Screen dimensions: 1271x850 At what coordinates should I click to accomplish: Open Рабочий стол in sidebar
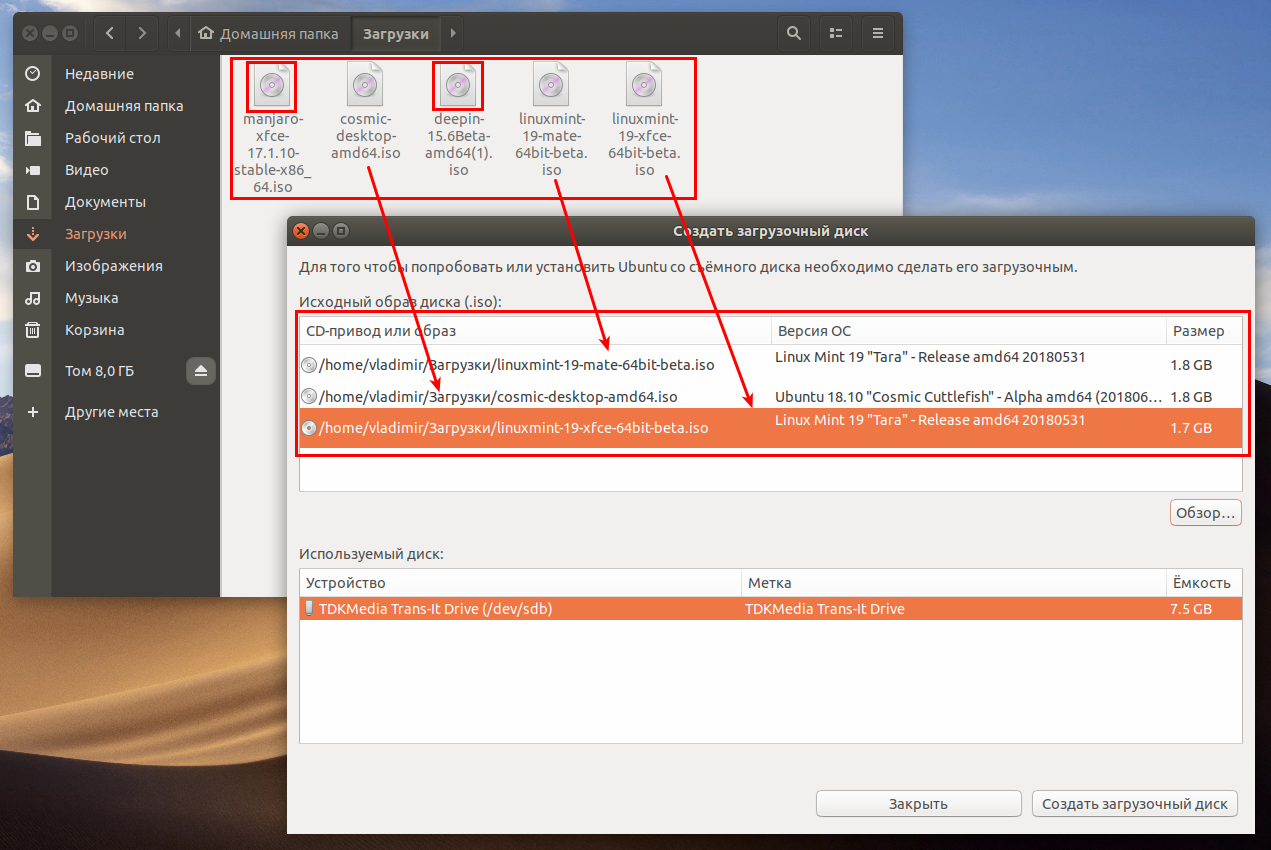(x=116, y=138)
